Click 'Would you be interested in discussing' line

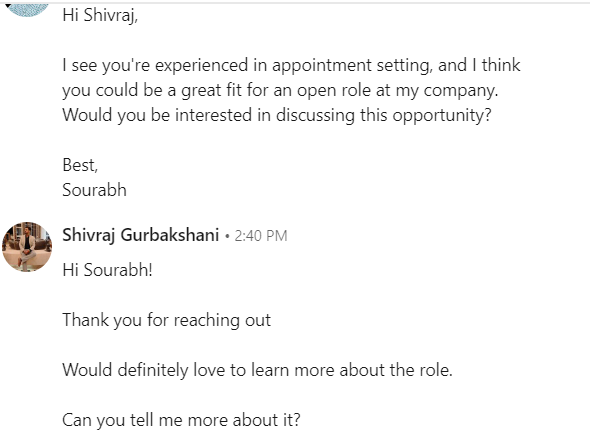pos(277,115)
